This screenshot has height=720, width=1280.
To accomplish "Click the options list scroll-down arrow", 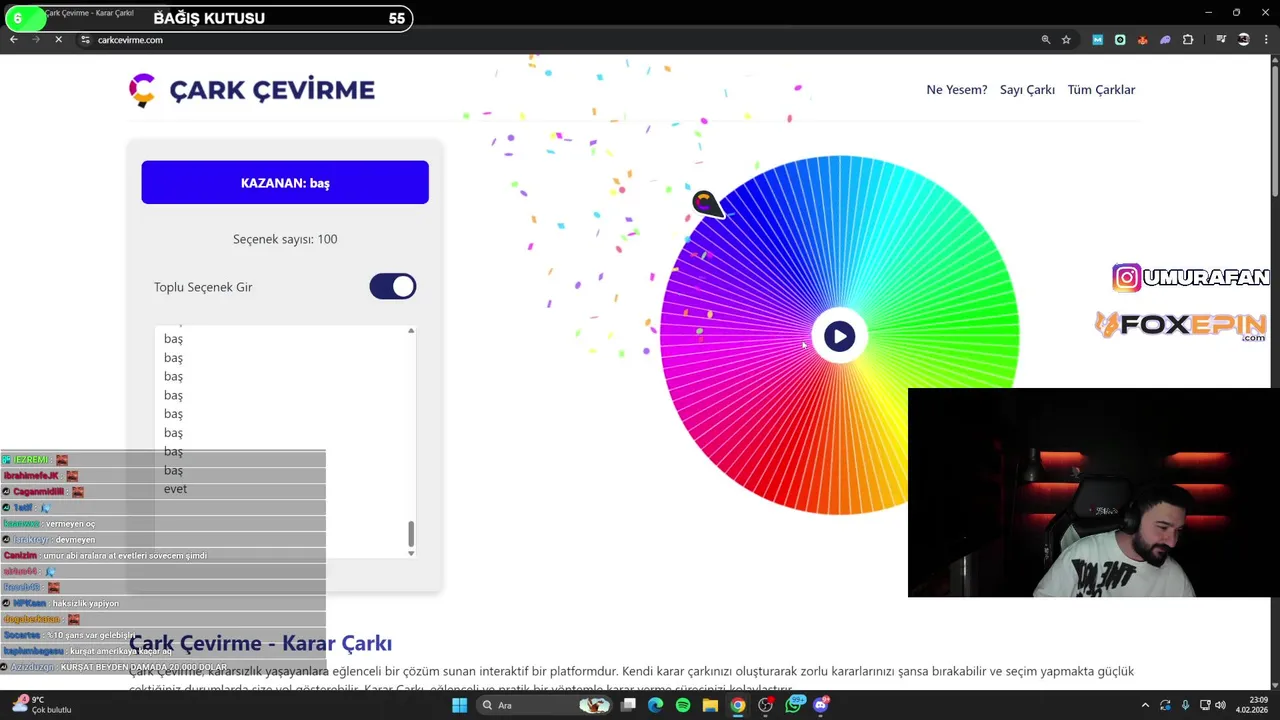I will (411, 553).
